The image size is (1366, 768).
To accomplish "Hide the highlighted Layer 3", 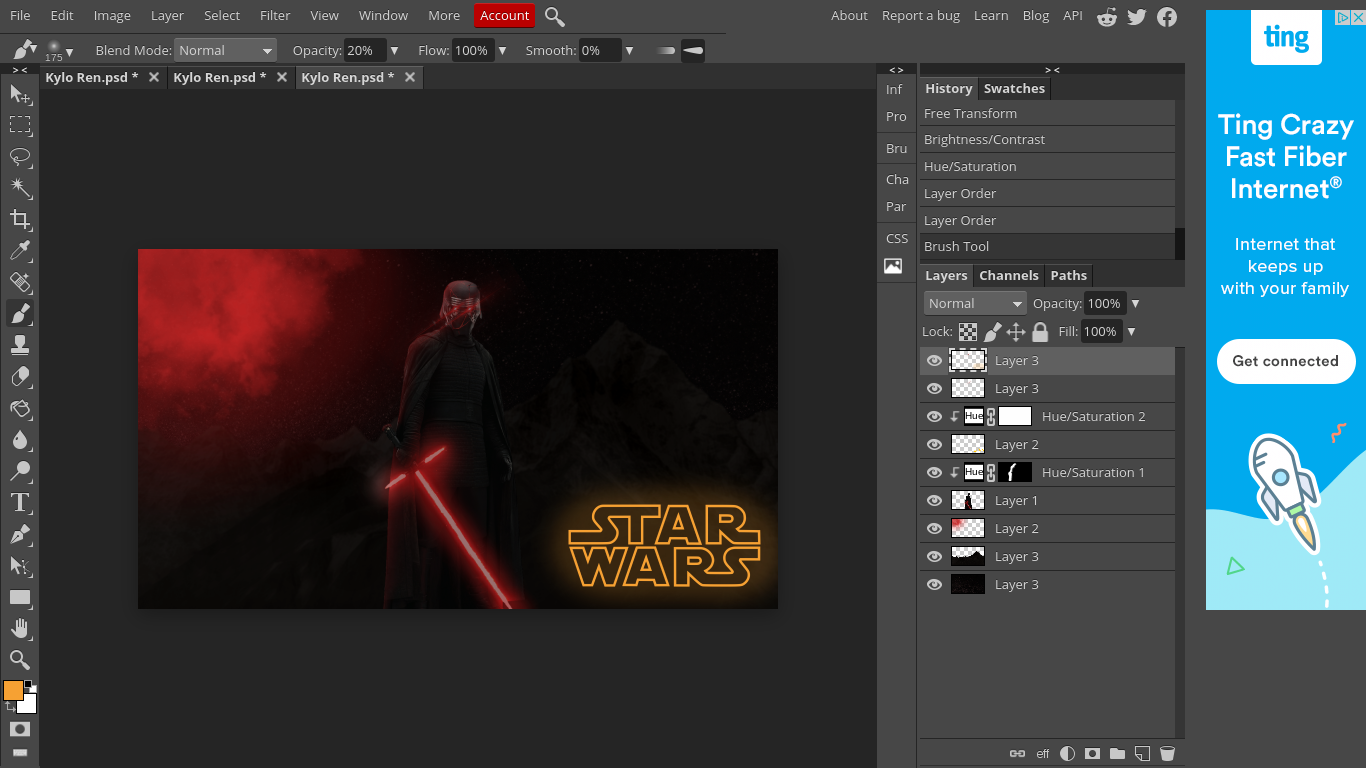I will [x=934, y=361].
